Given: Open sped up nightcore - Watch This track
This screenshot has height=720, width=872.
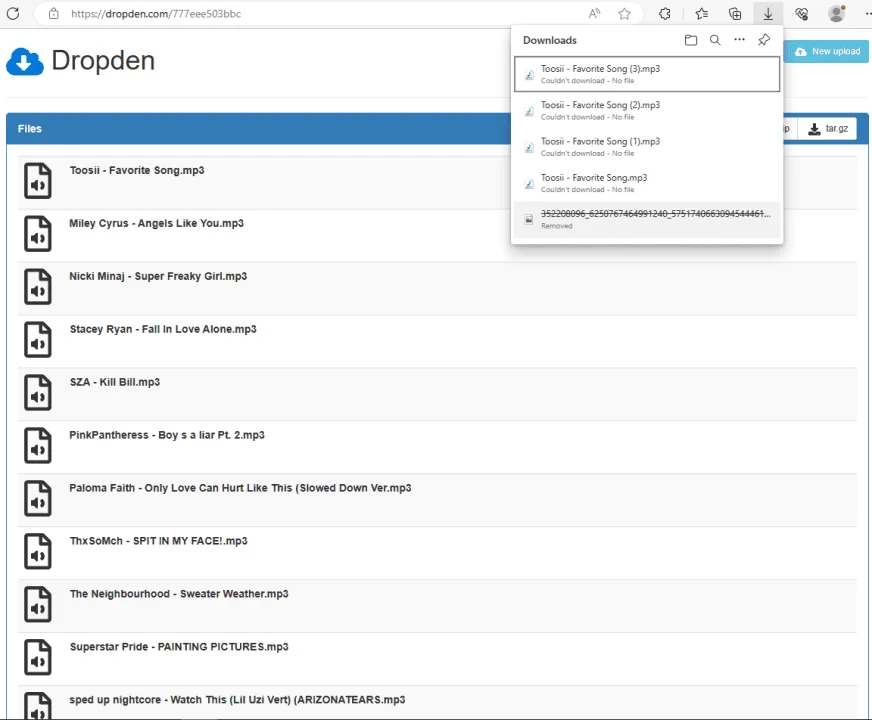Looking at the screenshot, I should tap(237, 699).
